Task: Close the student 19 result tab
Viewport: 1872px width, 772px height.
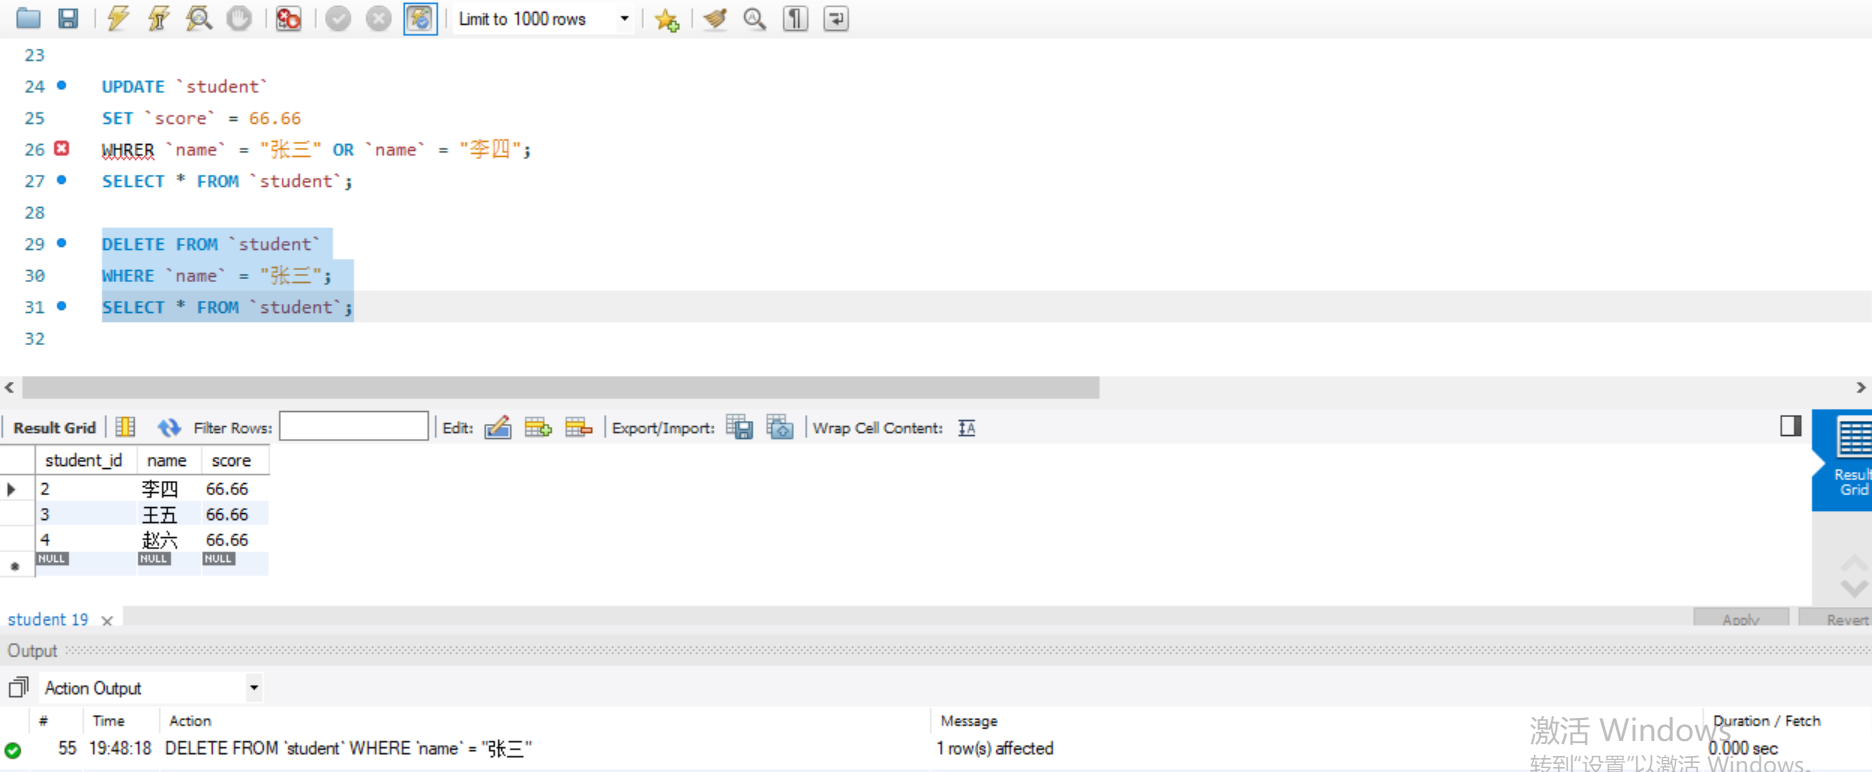Action: (x=107, y=621)
